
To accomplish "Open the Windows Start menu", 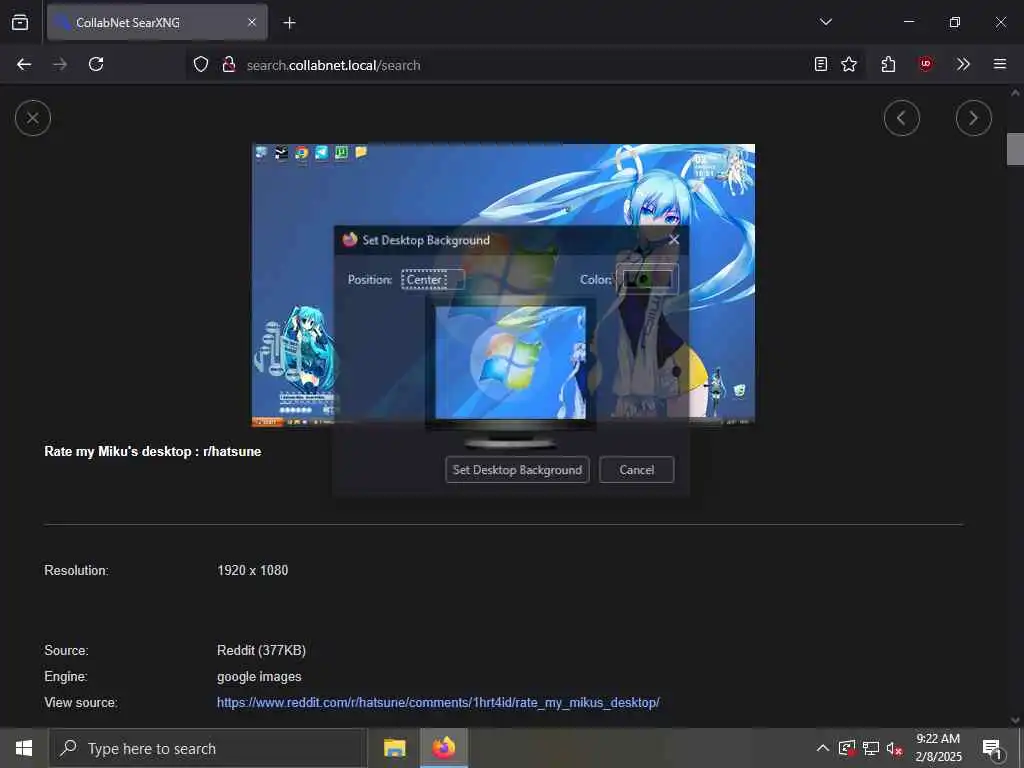I will coord(24,748).
